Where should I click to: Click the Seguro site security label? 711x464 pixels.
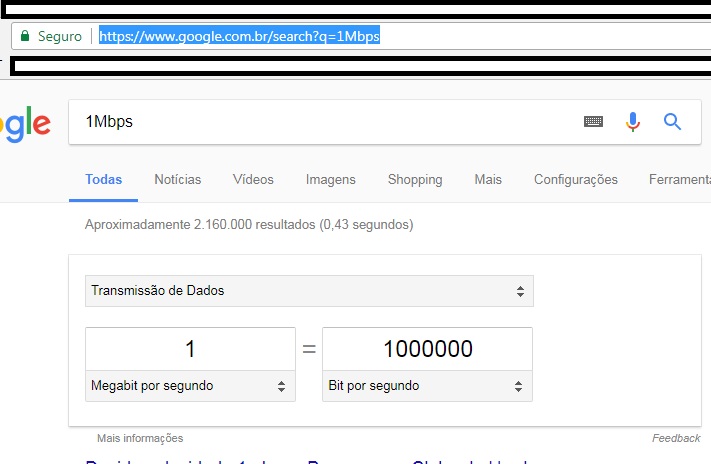[60, 36]
